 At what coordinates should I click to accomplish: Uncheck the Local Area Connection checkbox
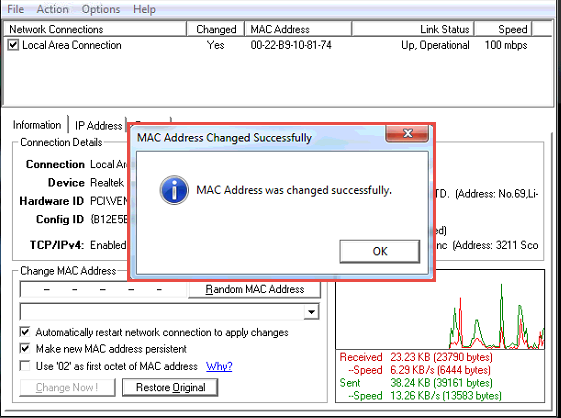click(x=13, y=45)
